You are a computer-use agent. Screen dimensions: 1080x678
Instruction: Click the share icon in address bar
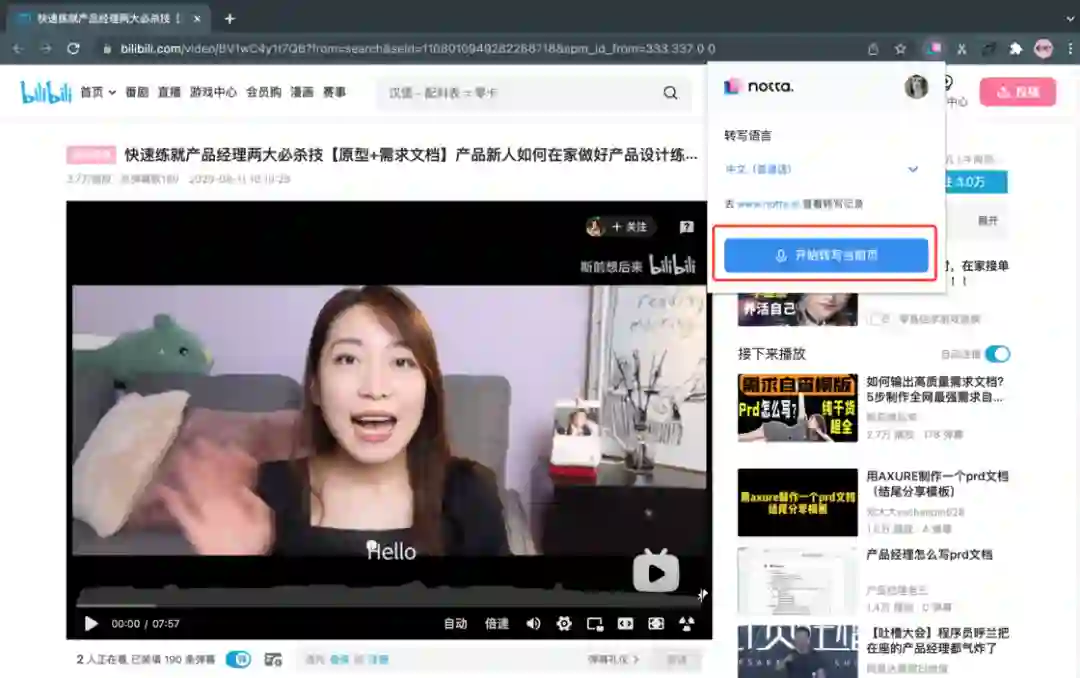tap(873, 48)
